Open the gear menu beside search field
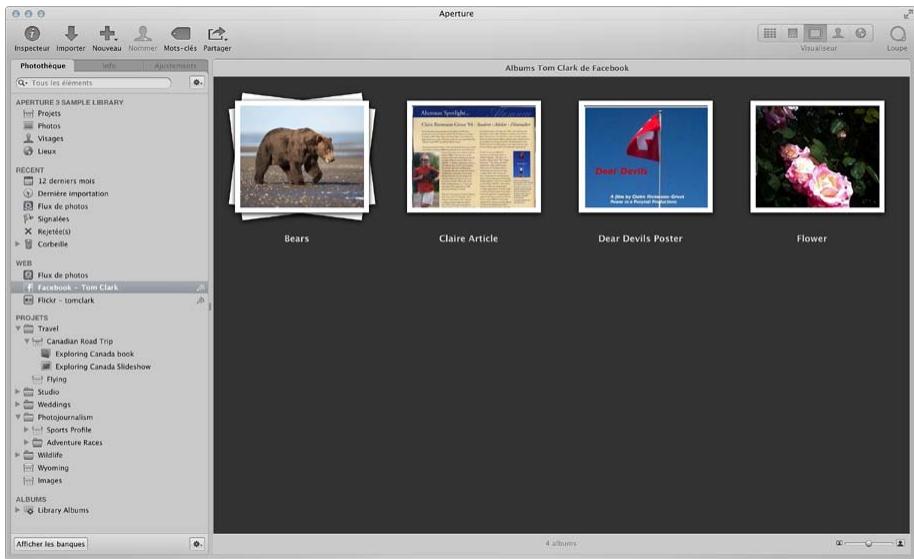Screen dimensions: 914x559 (198, 83)
